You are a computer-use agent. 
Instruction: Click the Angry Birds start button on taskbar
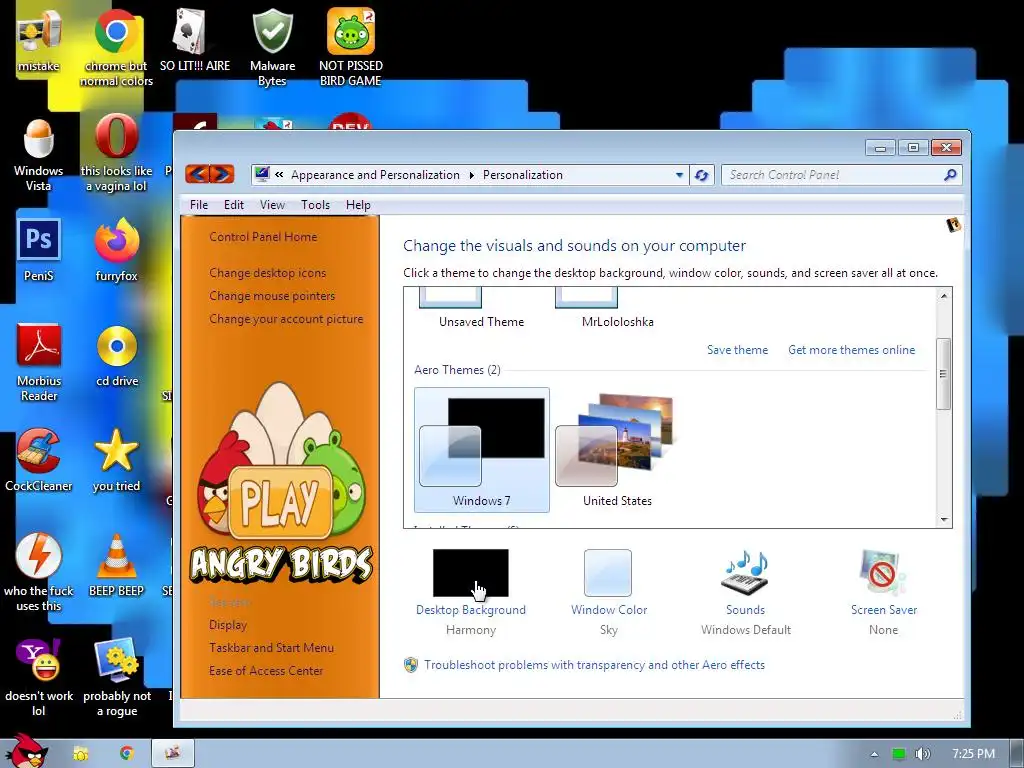tap(26, 751)
